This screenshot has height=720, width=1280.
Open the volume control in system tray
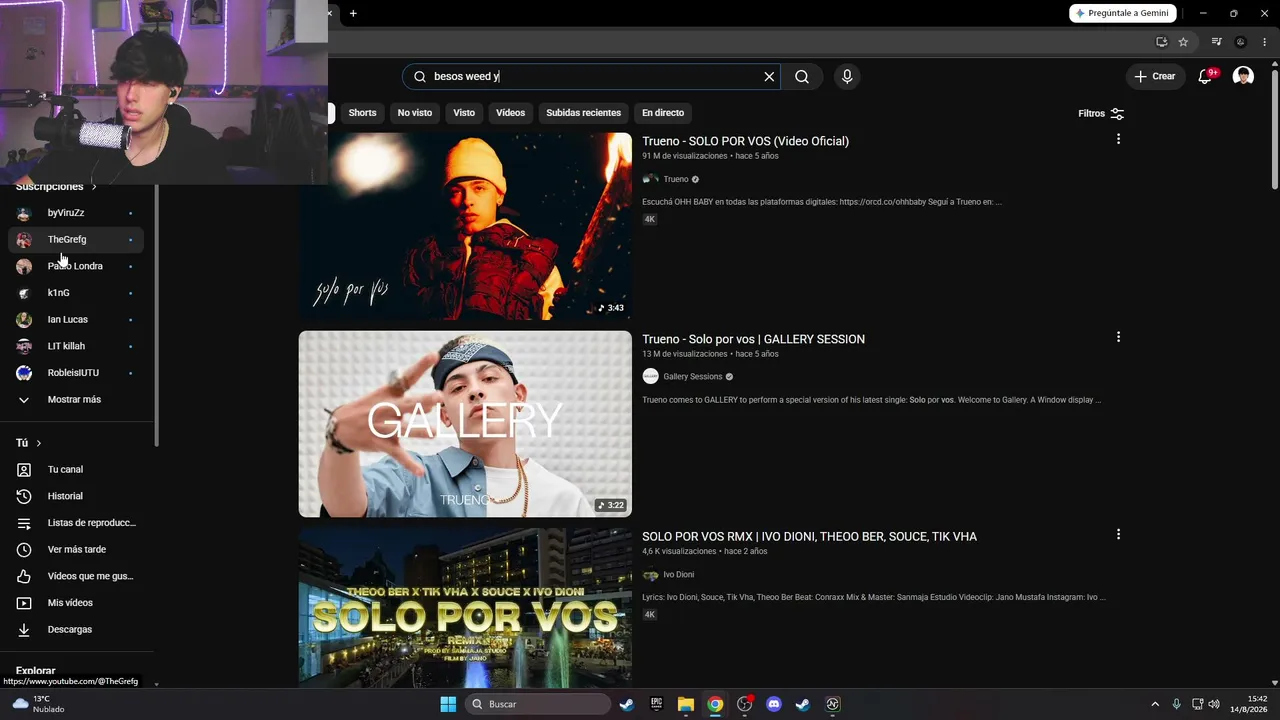[x=1214, y=704]
